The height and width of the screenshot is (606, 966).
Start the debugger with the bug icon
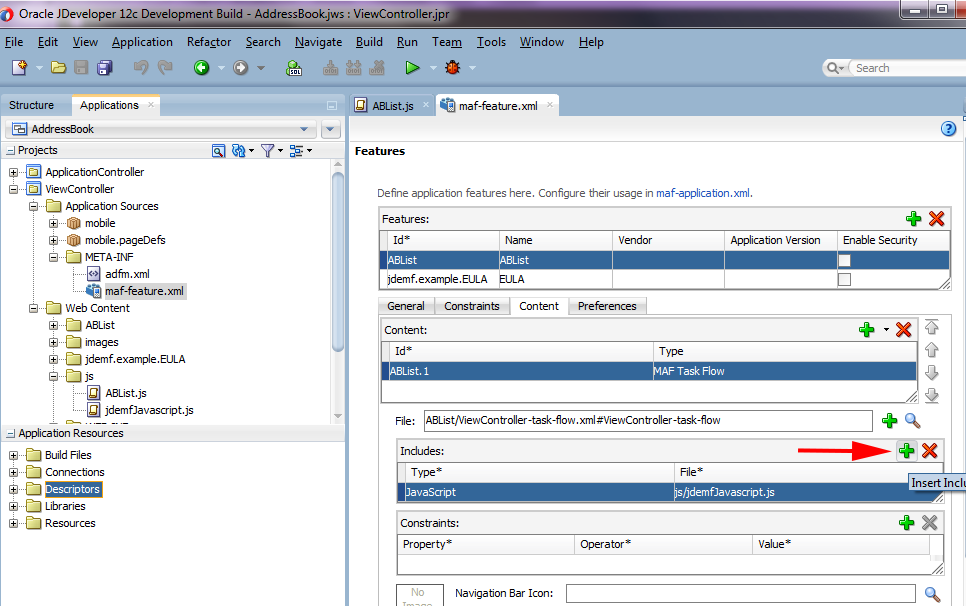(x=453, y=68)
